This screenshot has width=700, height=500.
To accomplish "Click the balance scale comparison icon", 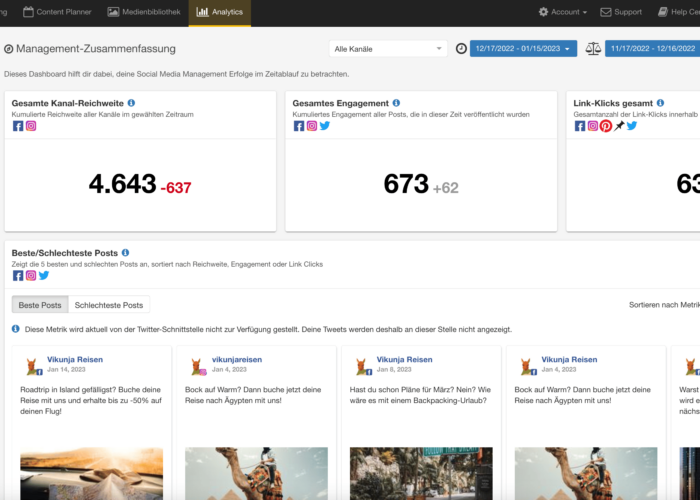I will (x=593, y=49).
